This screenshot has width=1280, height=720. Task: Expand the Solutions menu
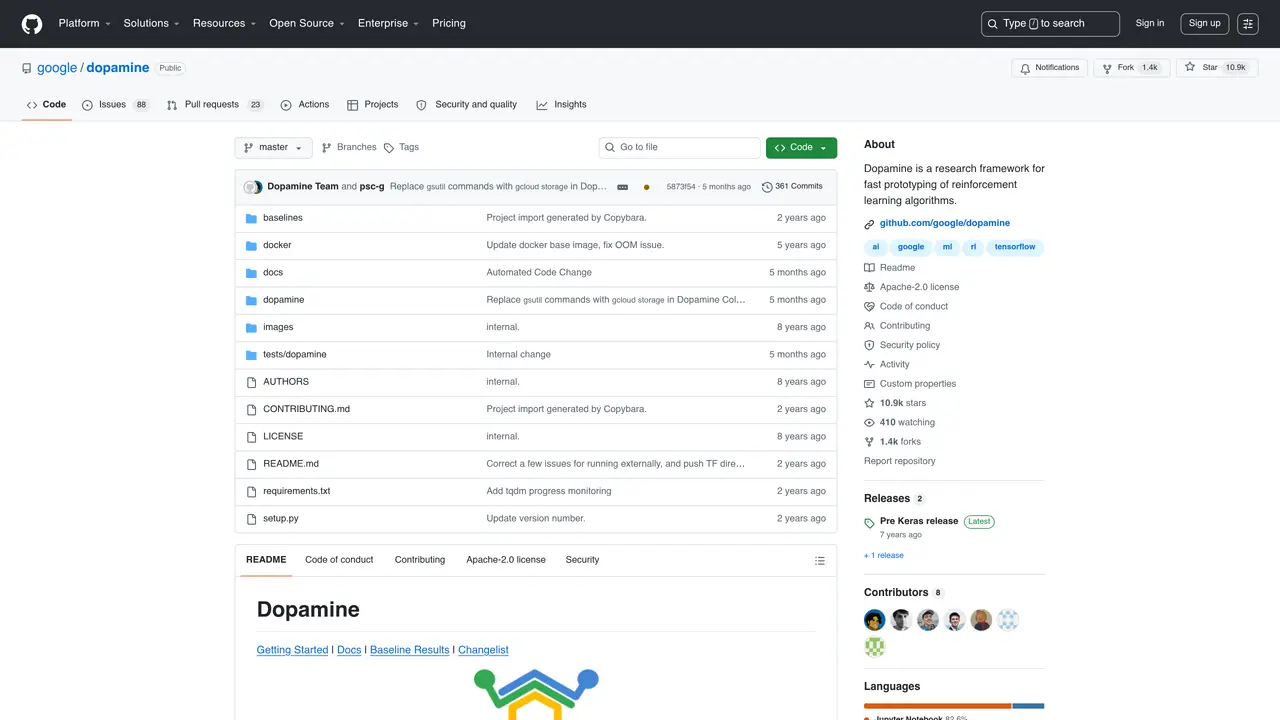coord(151,23)
